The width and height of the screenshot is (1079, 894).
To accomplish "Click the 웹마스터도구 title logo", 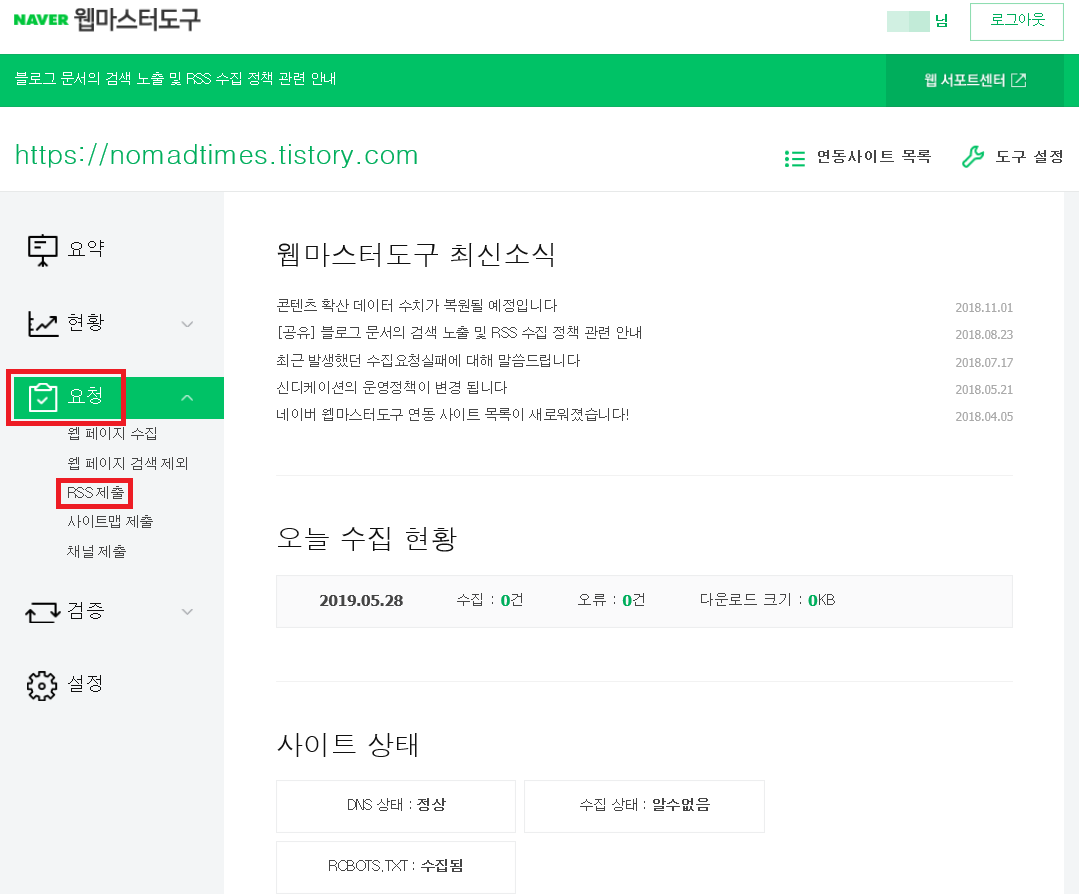I will tap(137, 19).
